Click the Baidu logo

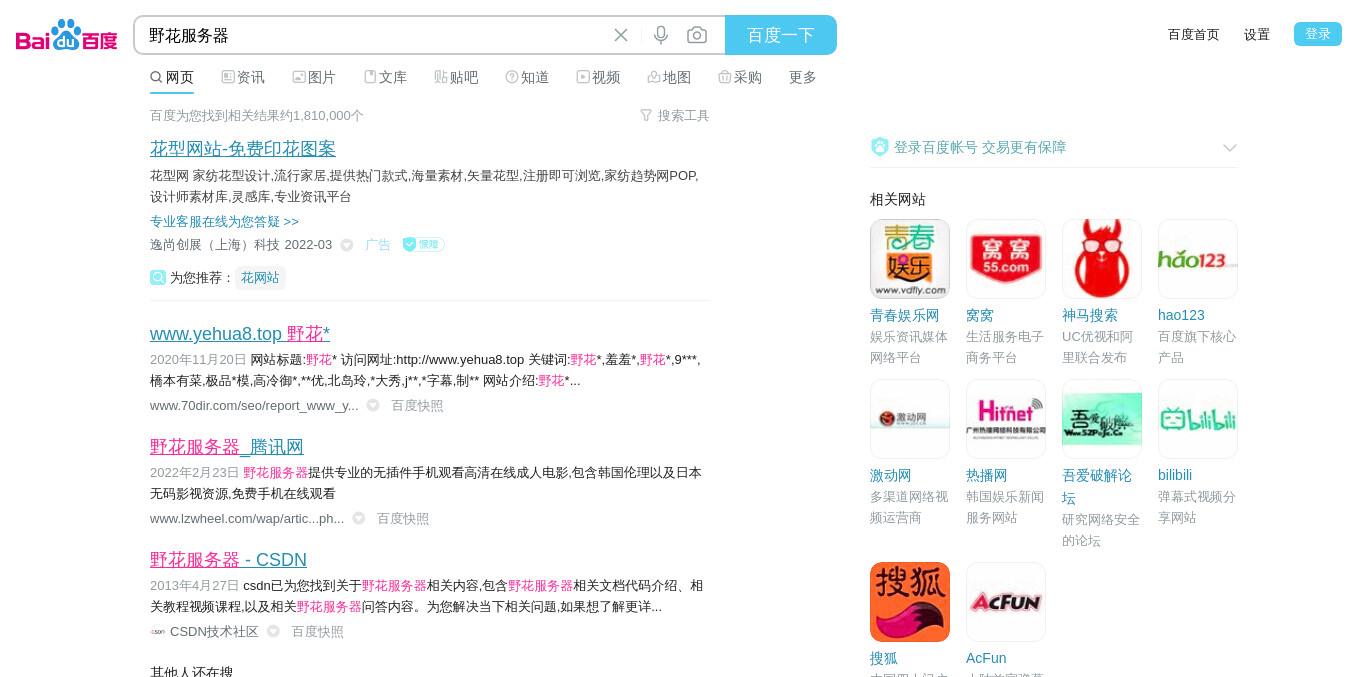(66, 35)
